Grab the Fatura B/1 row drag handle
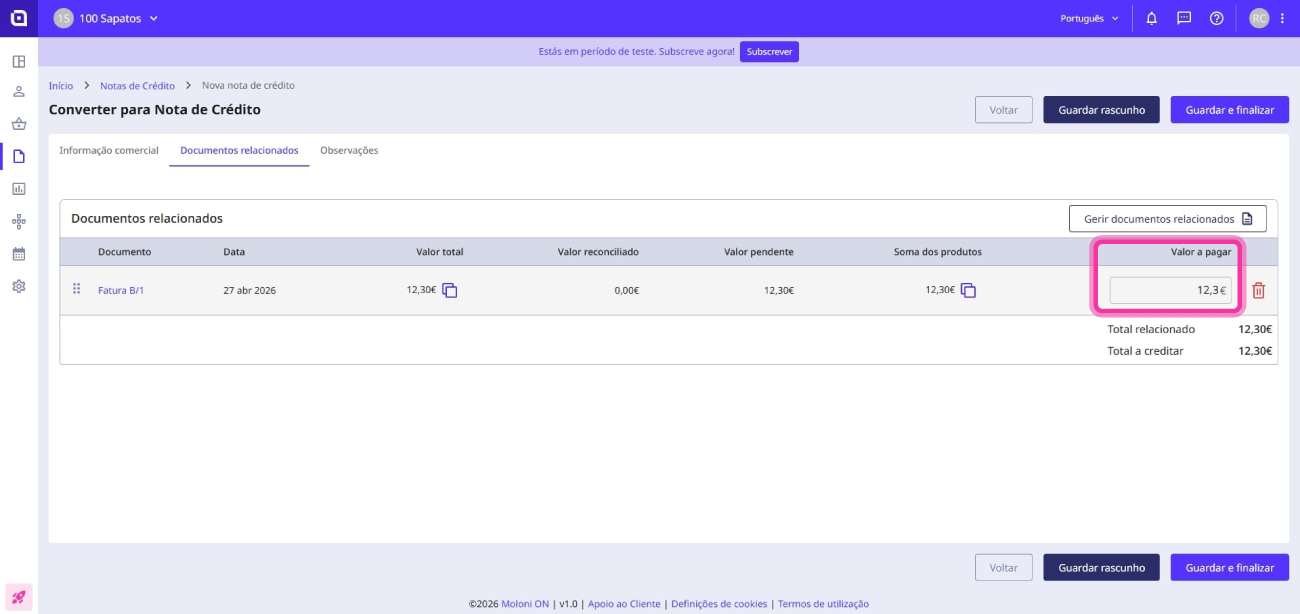Image resolution: width=1300 pixels, height=614 pixels. [76, 290]
